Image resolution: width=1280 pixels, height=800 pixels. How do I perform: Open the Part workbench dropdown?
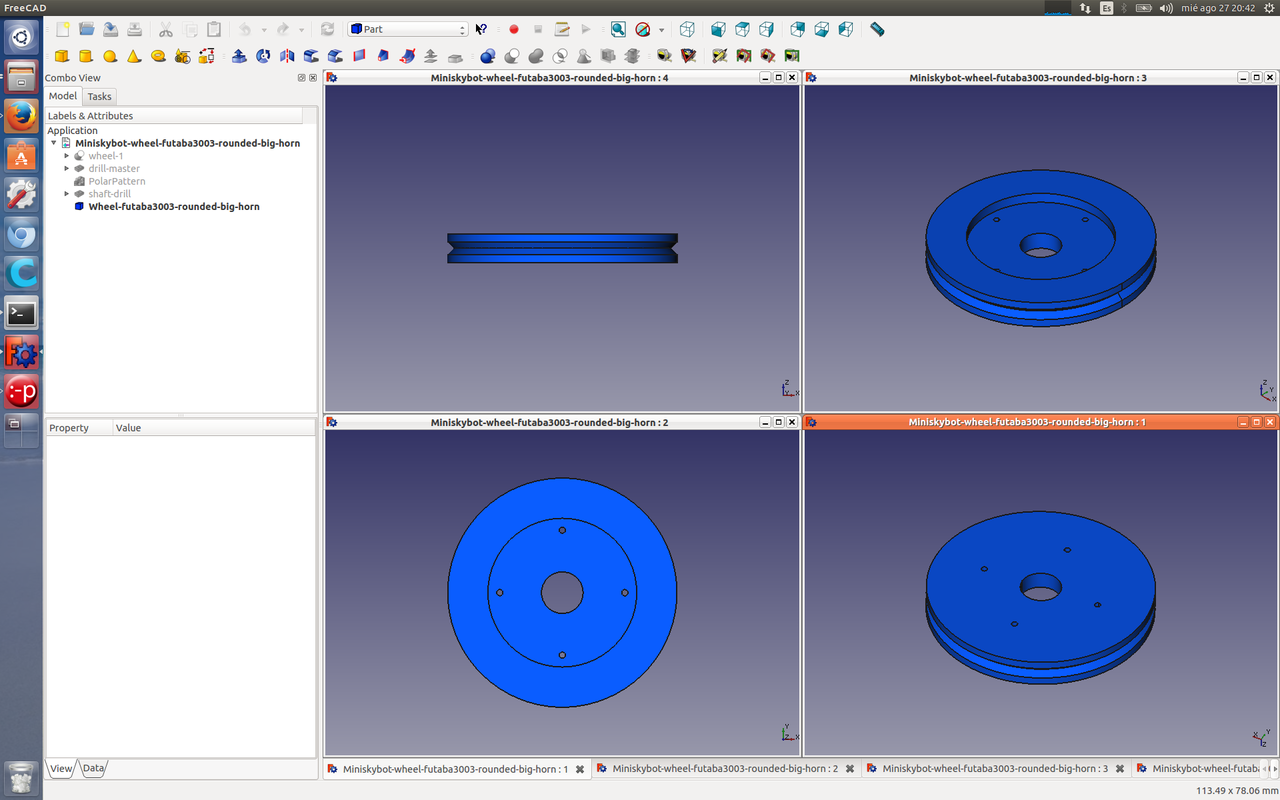pyautogui.click(x=407, y=30)
